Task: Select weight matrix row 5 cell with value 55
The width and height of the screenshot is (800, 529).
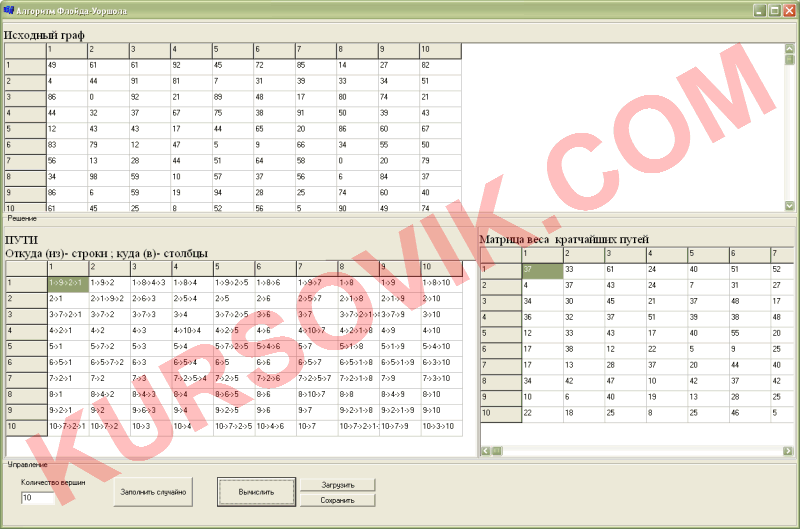Action: click(x=749, y=335)
